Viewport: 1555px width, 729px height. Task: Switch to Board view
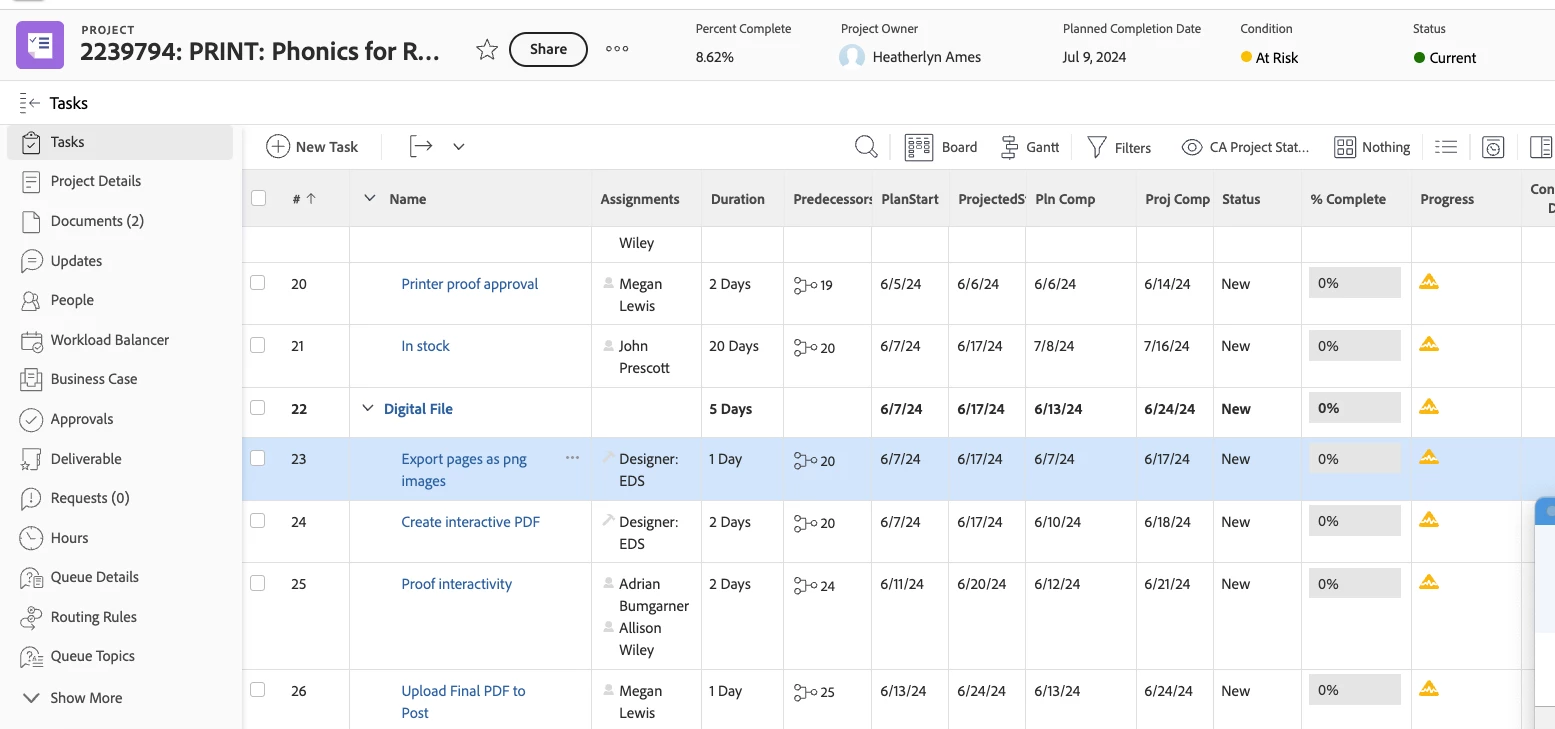click(940, 147)
